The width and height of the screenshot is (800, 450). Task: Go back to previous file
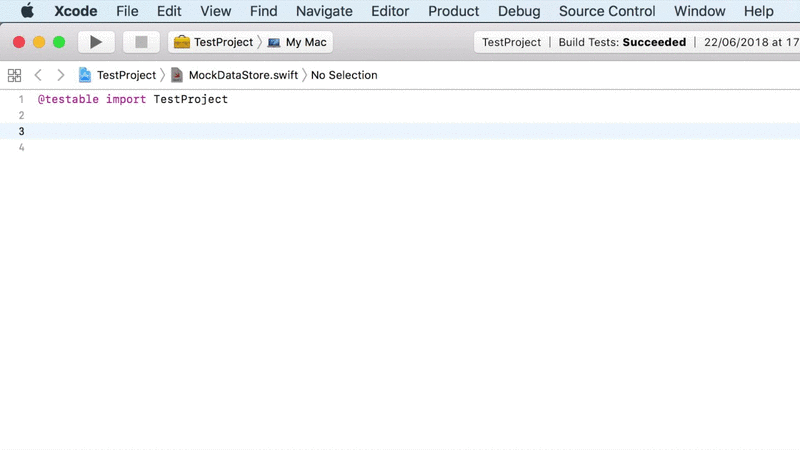click(38, 75)
